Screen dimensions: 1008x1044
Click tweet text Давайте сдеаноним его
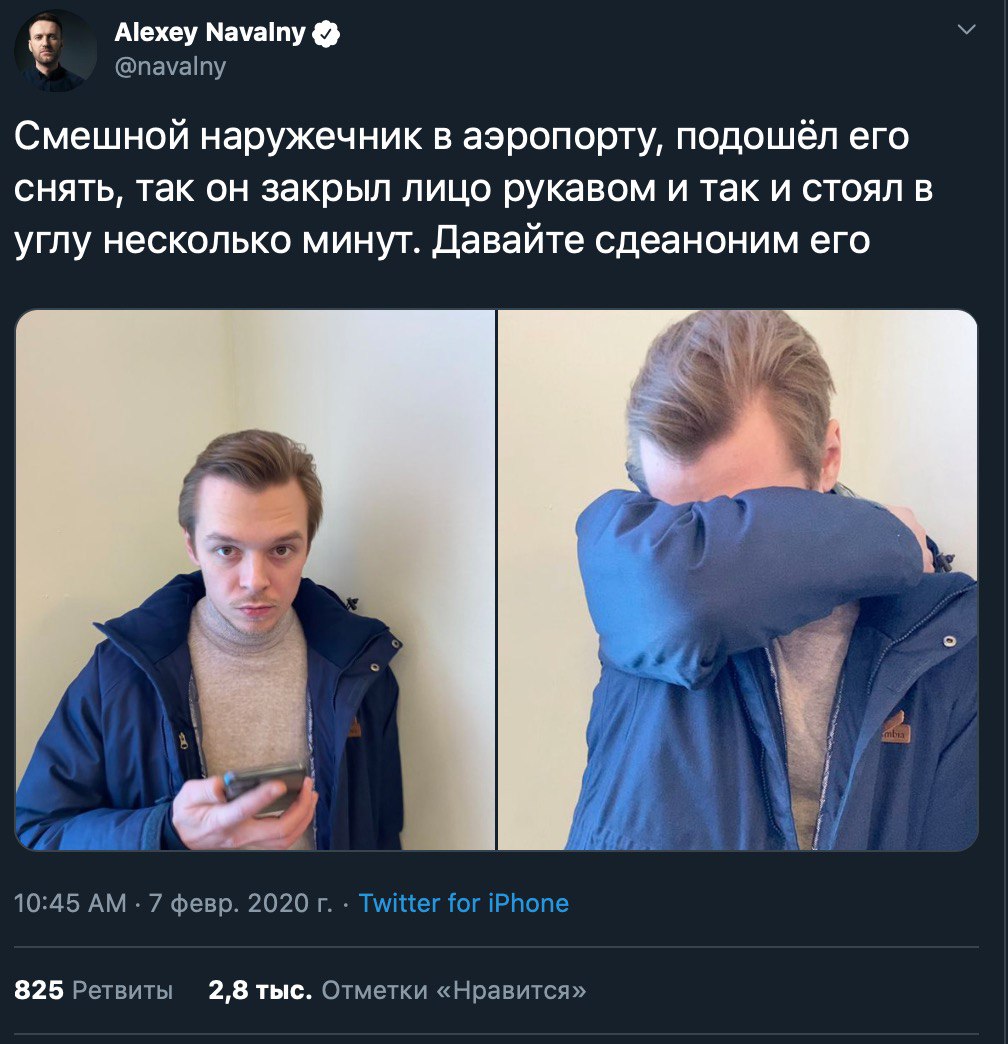click(x=651, y=240)
